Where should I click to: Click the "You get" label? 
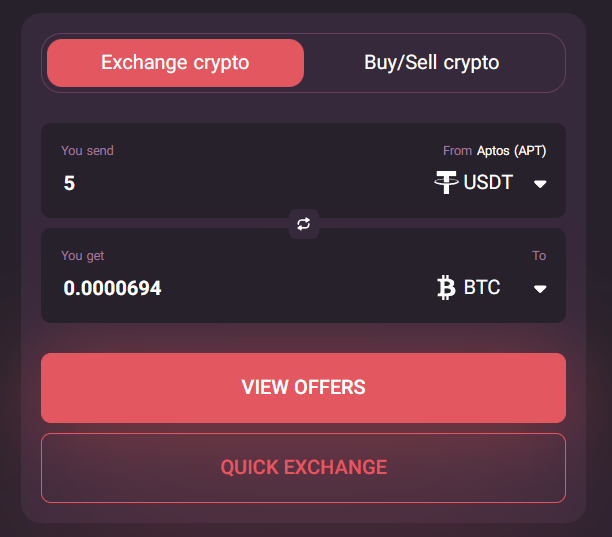(x=82, y=256)
